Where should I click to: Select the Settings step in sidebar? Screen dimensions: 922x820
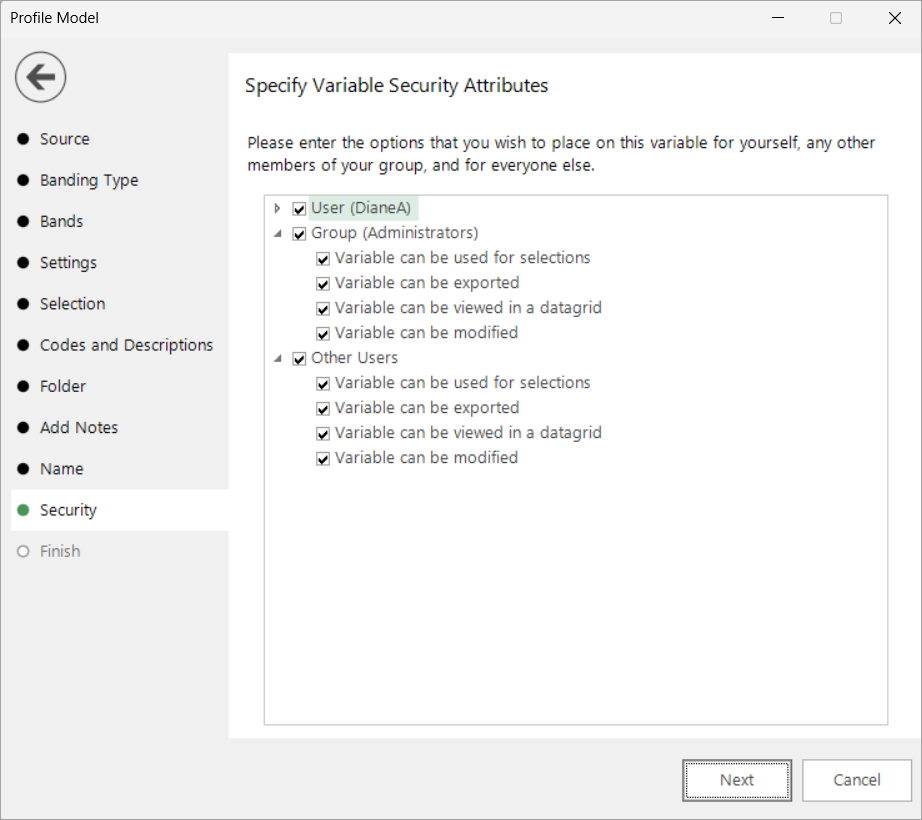click(x=68, y=263)
